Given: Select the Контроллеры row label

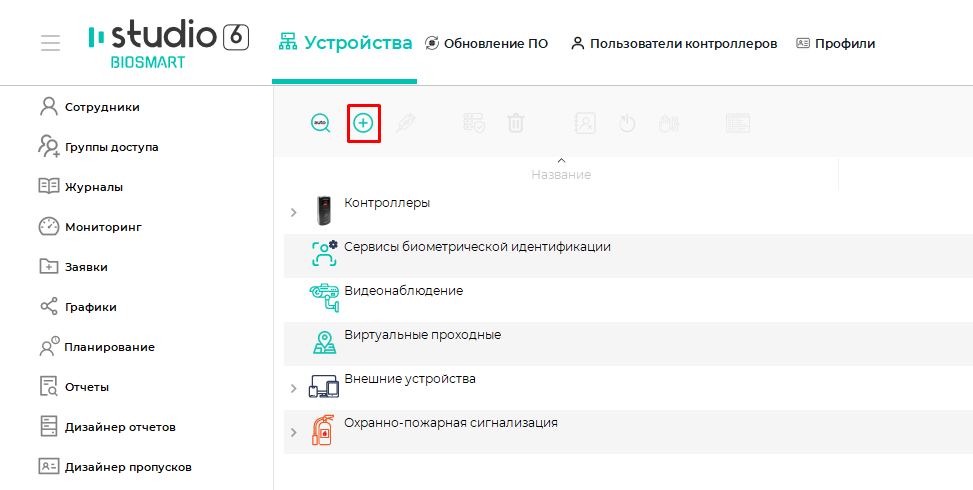Looking at the screenshot, I should pyautogui.click(x=387, y=203).
